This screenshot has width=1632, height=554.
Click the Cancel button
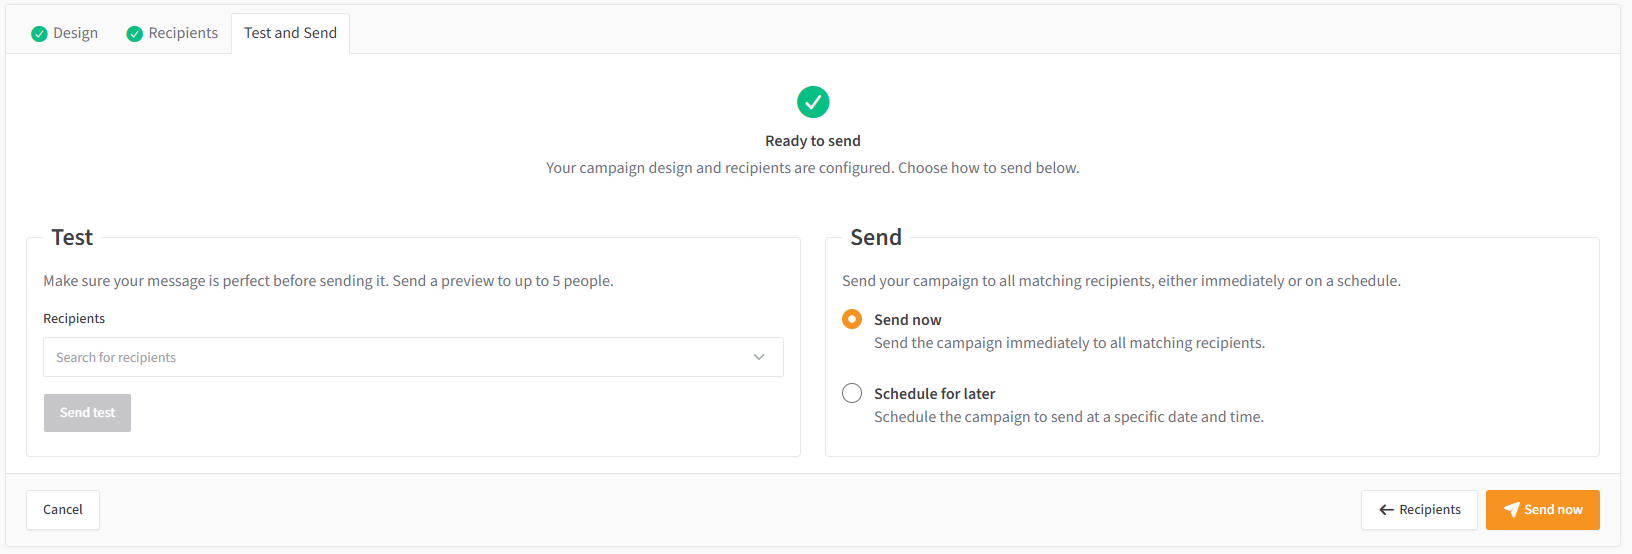click(63, 510)
